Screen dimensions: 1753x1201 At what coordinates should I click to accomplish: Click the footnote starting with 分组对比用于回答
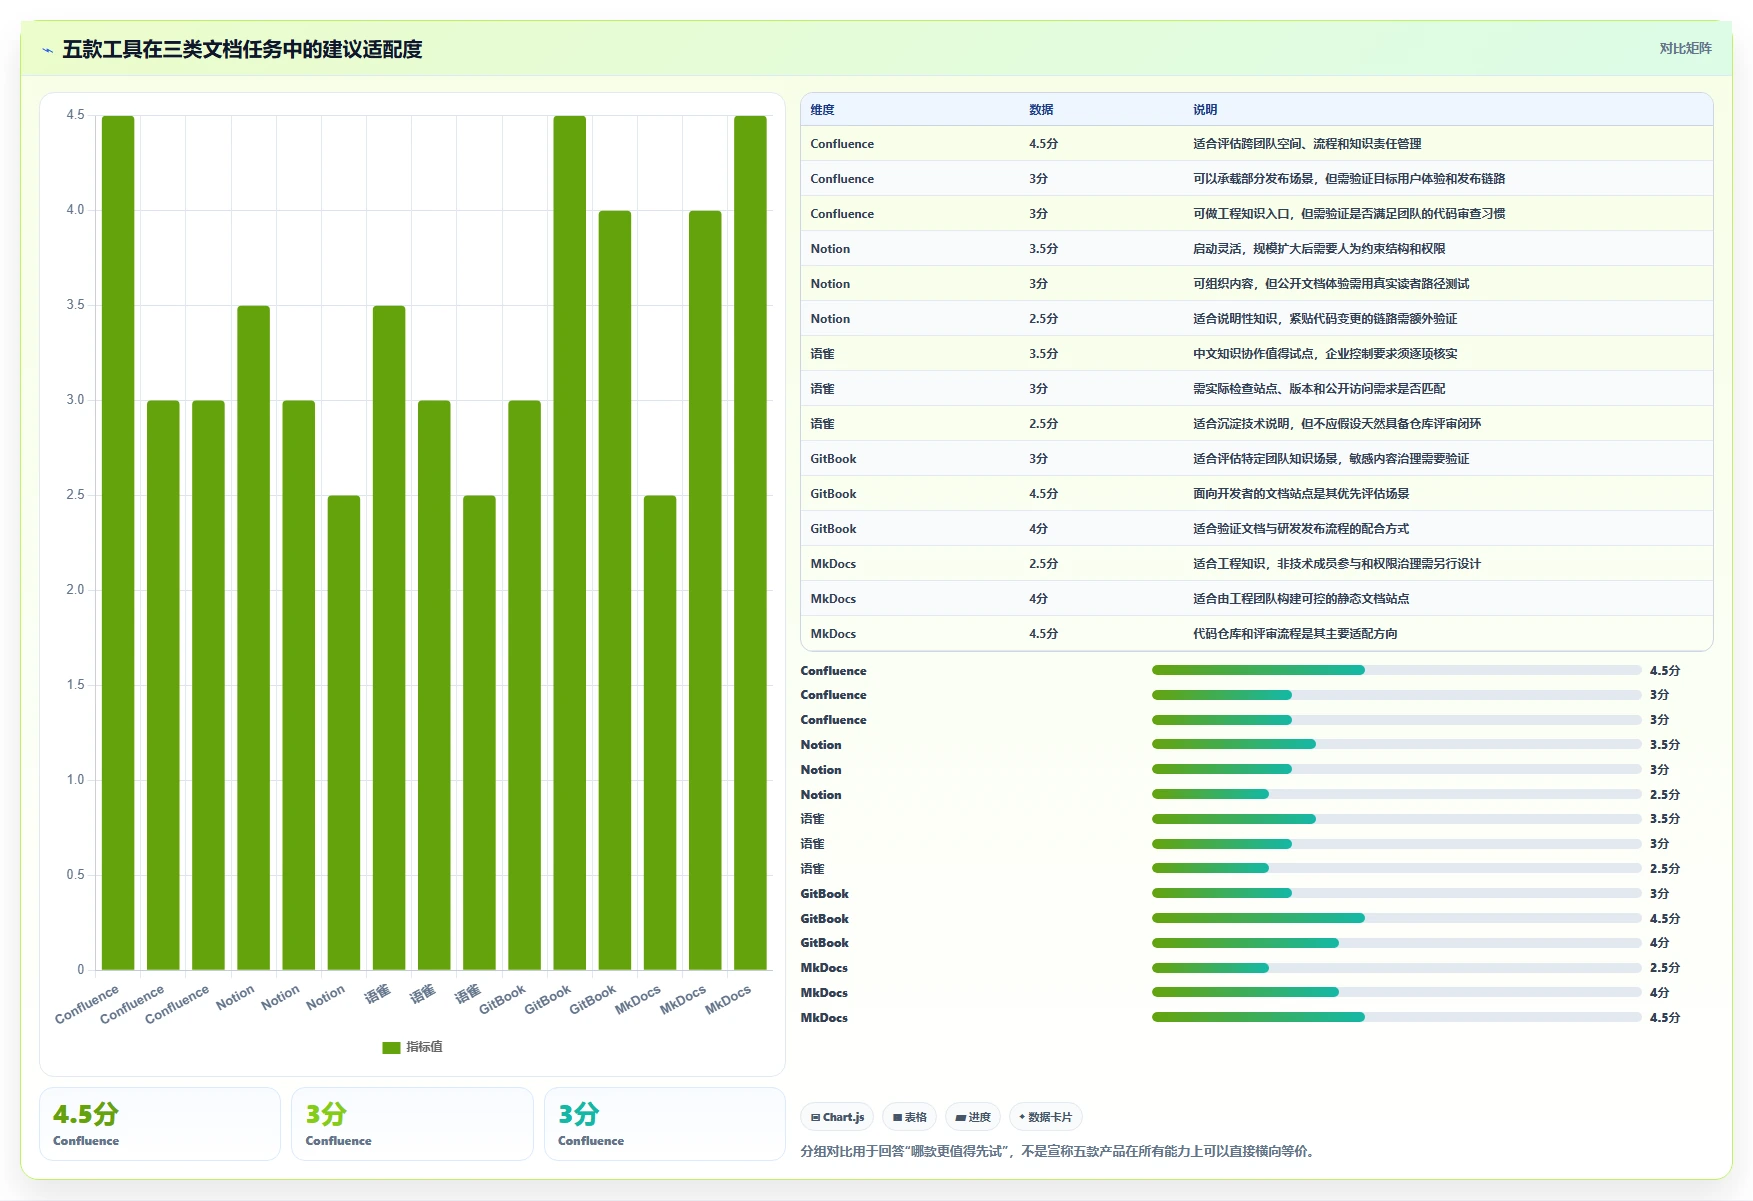click(x=1056, y=1151)
